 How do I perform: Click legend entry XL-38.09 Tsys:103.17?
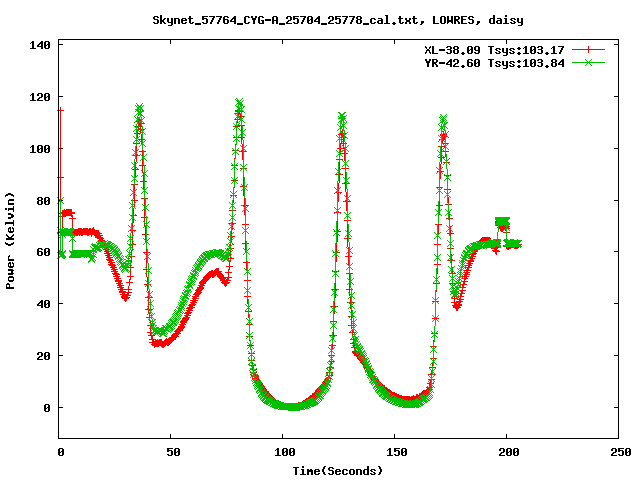[494, 50]
